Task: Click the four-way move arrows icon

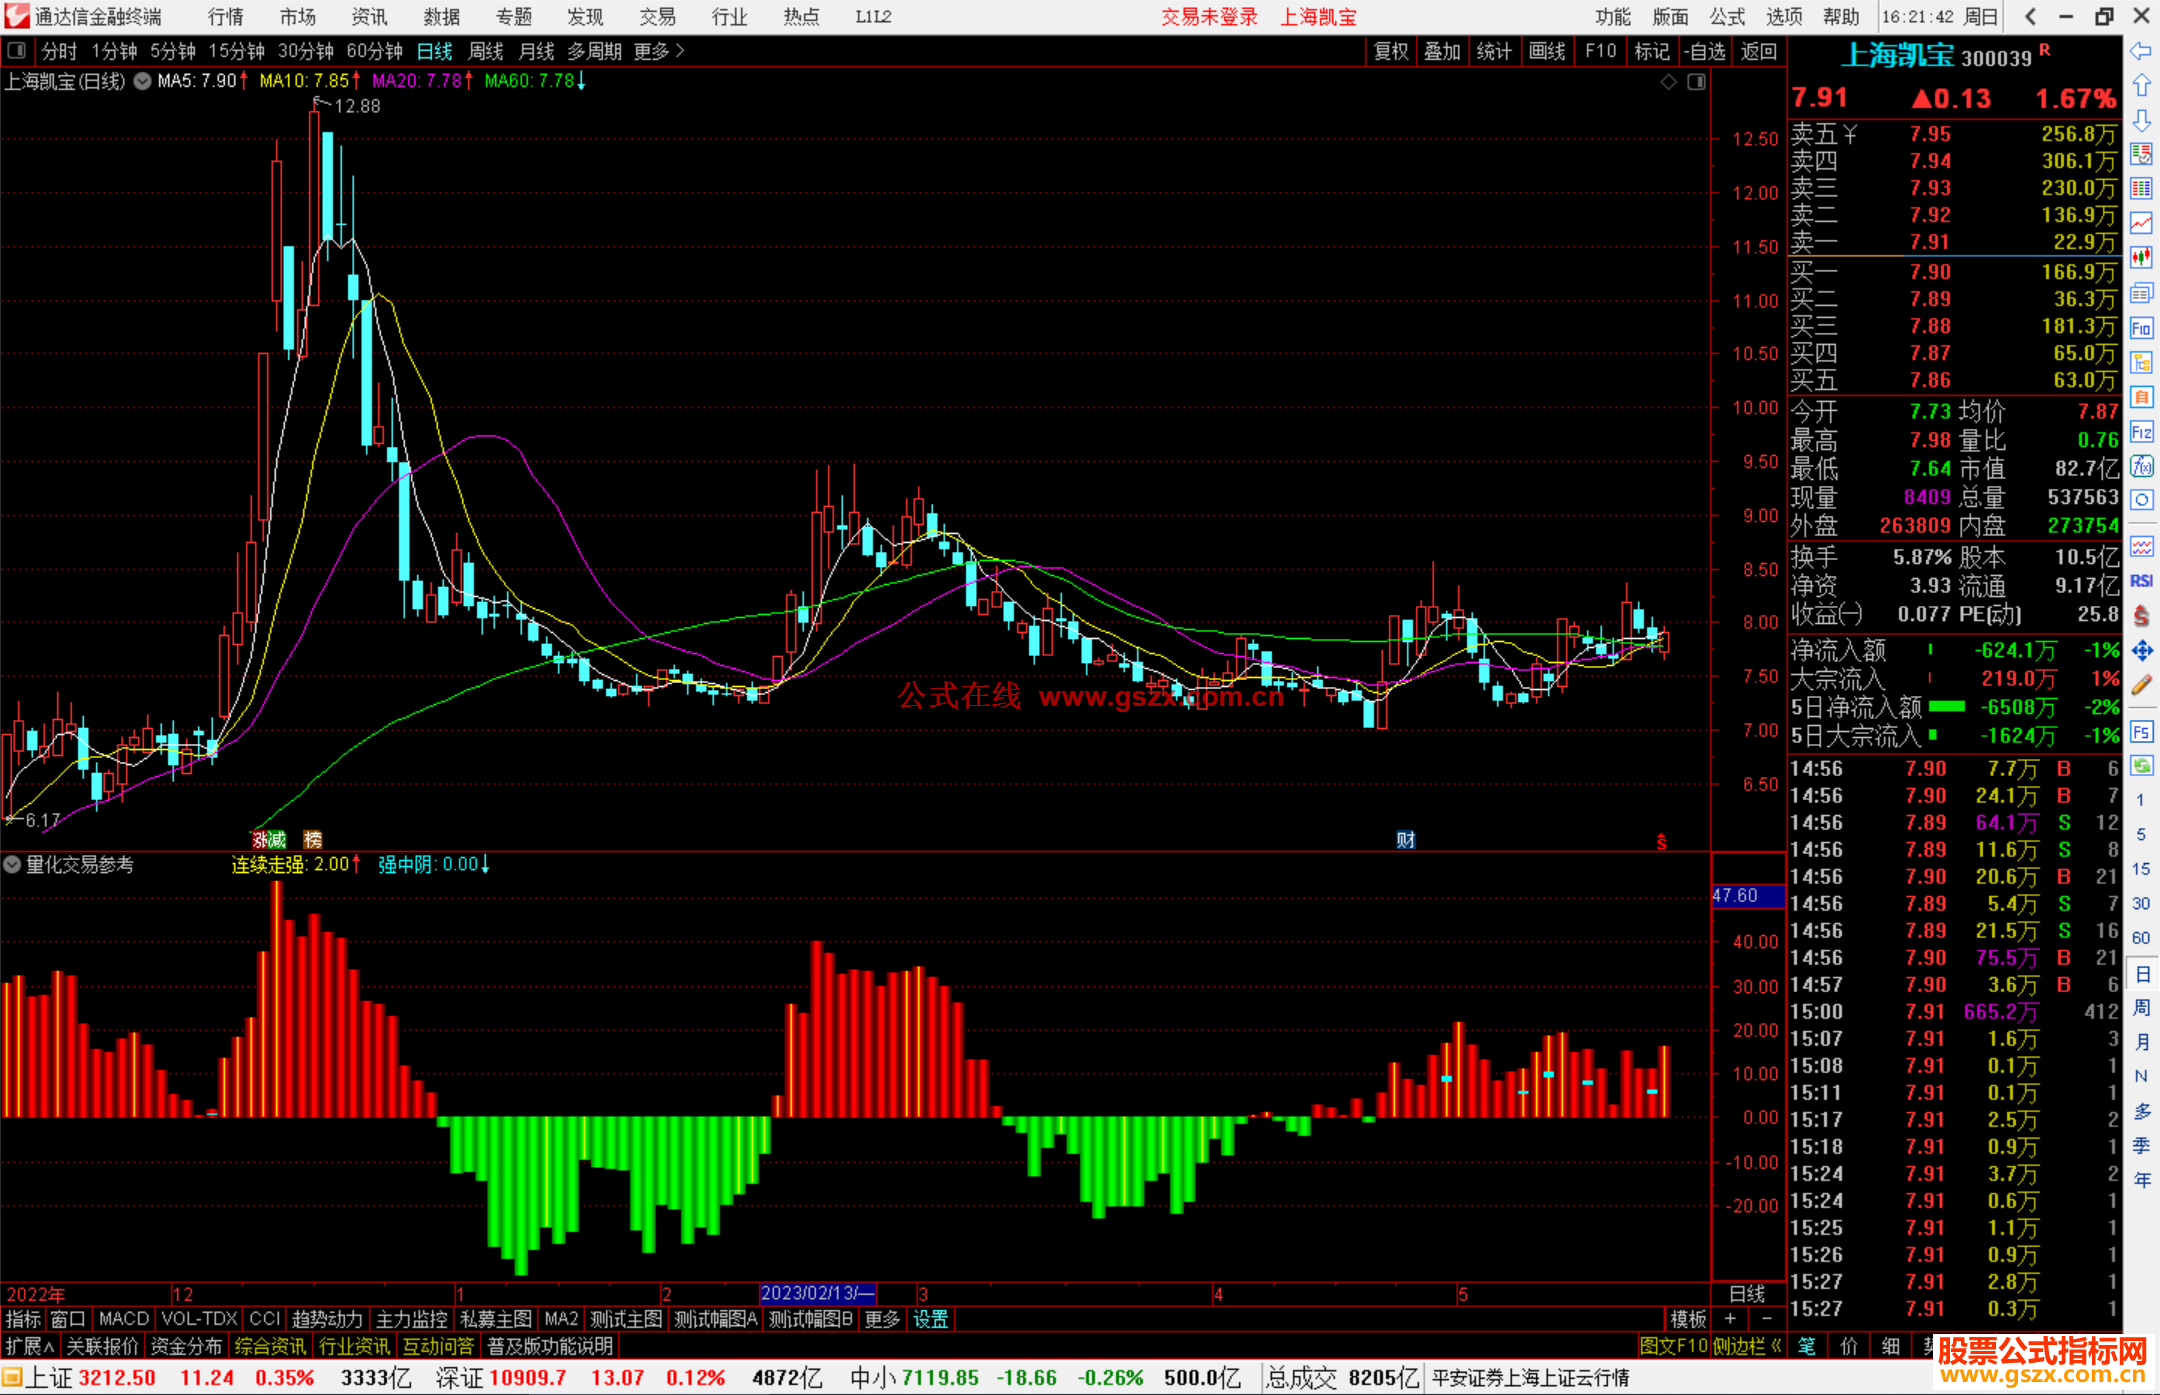Action: pos(2141,651)
